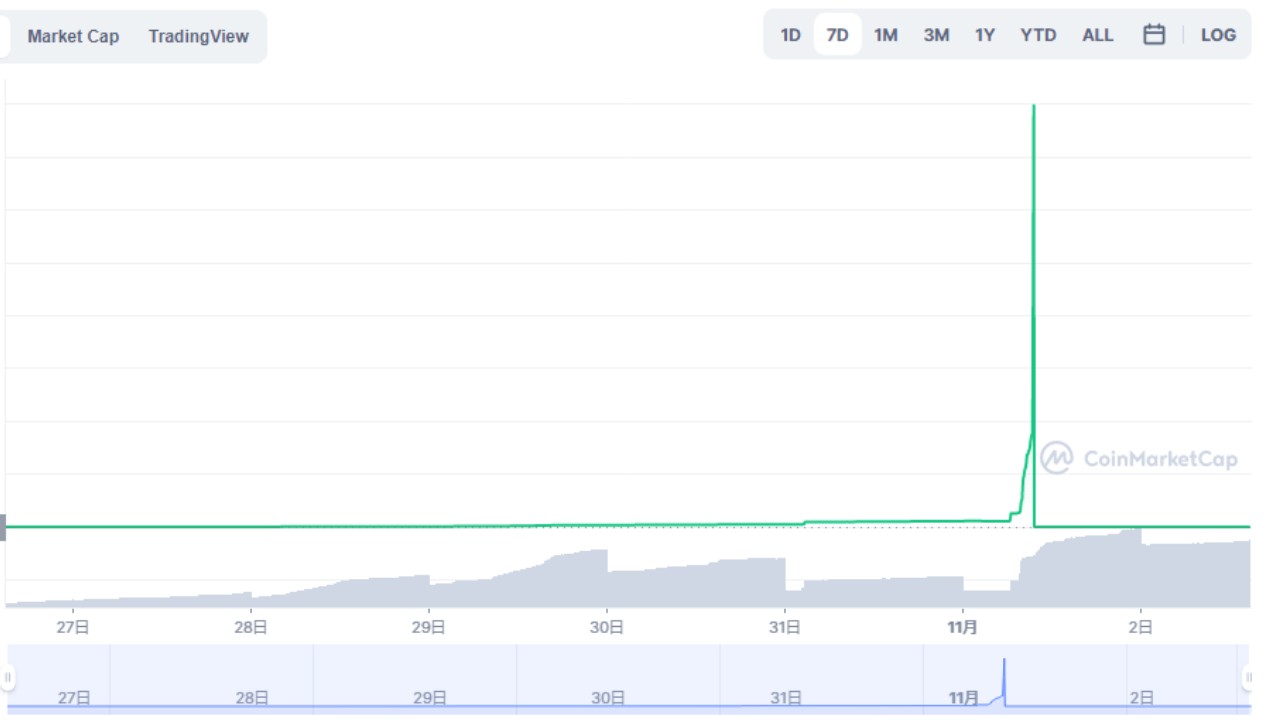Screen dimensions: 1280x720
Task: Switch to the TradingView tab
Action: (198, 36)
